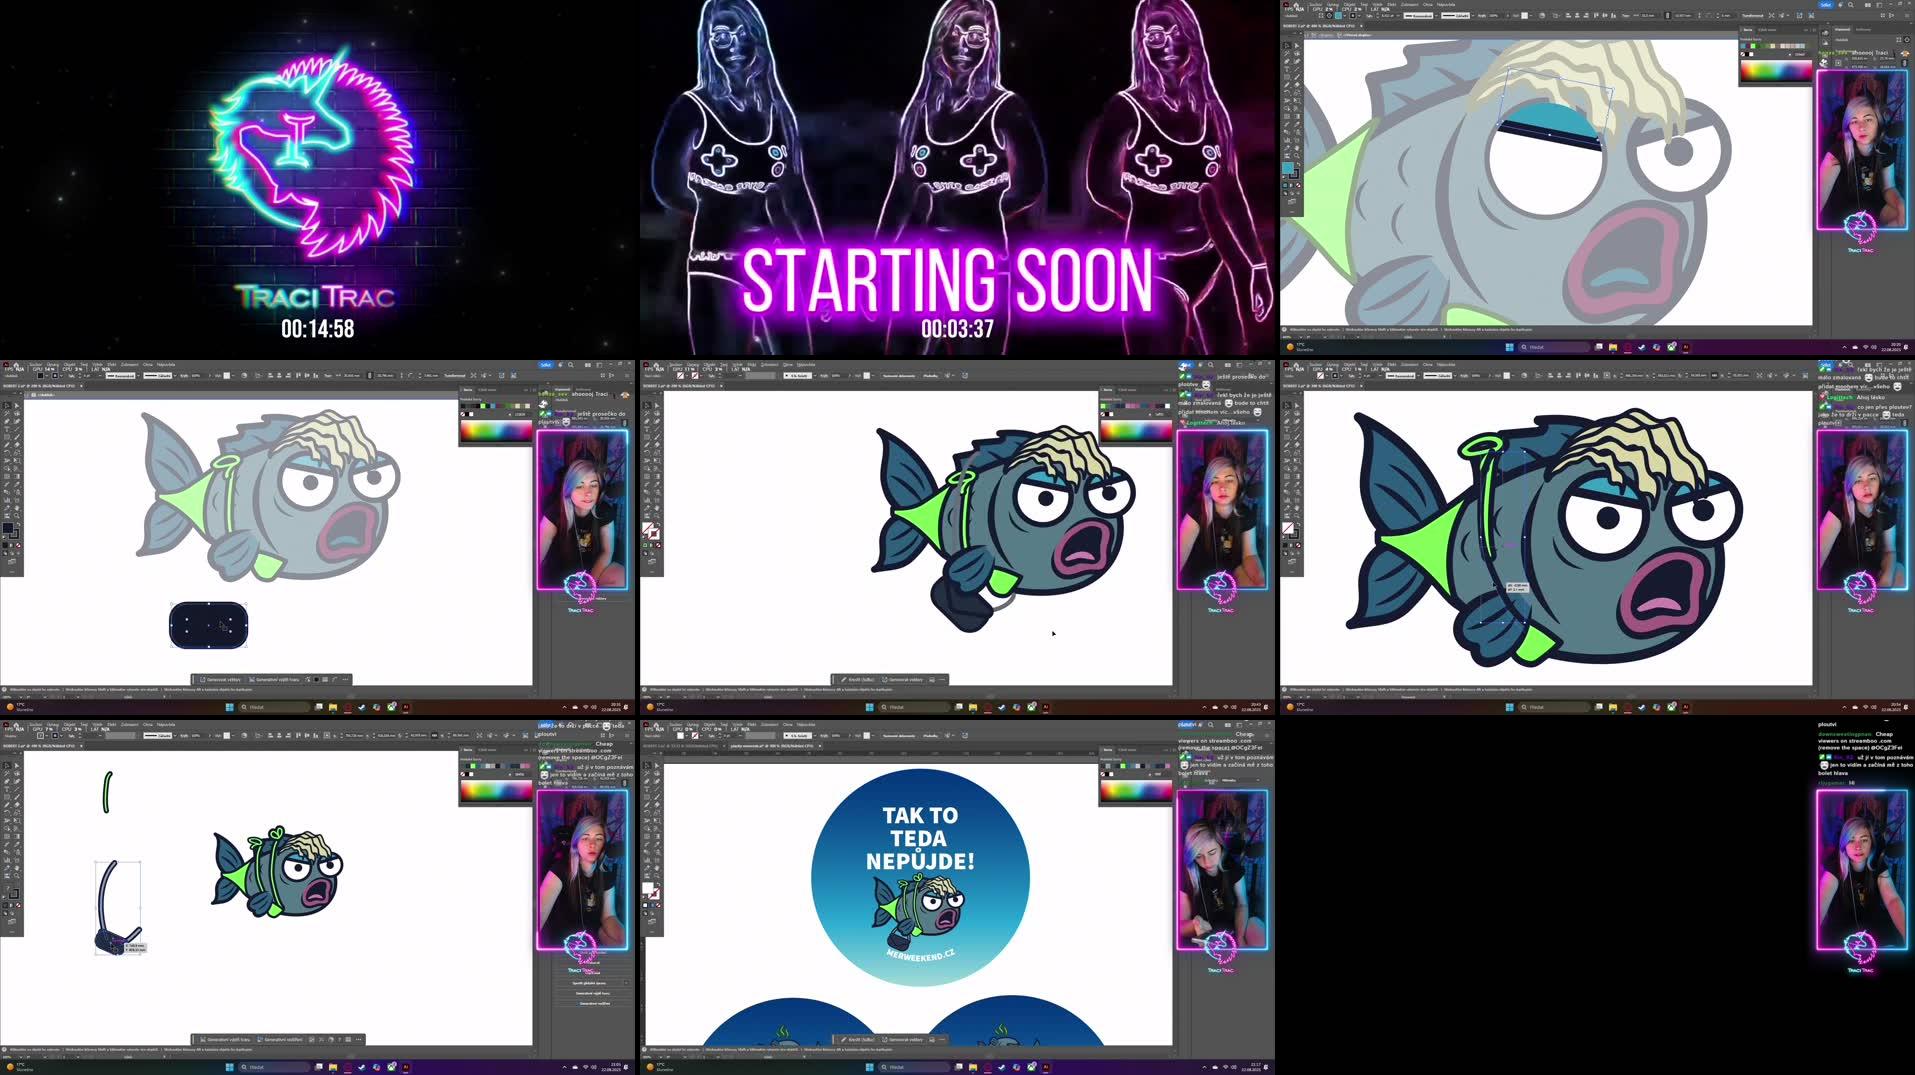
Task: Open the Traci Trac unicorn logo countdown frame
Action: (318, 178)
